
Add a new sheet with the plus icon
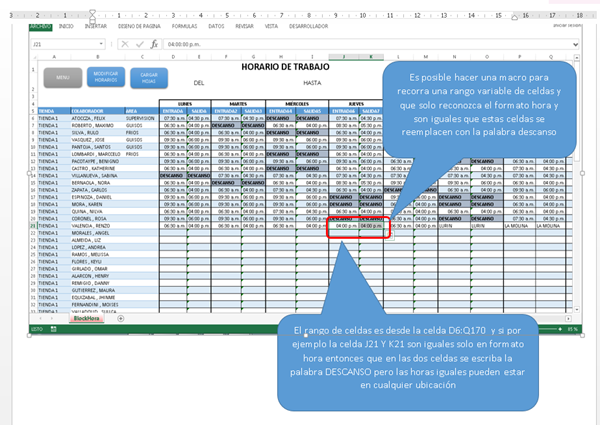point(121,318)
